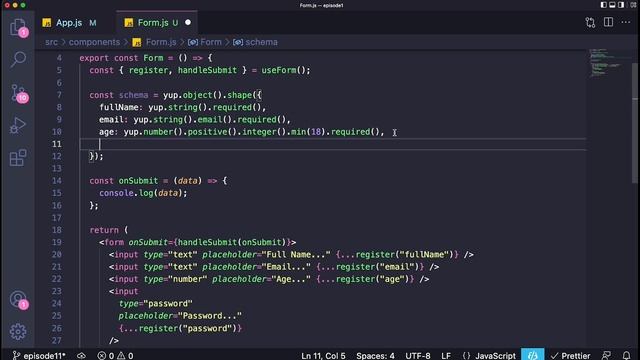Image resolution: width=640 pixels, height=360 pixels.
Task: Open the Run and Debug view
Action: coord(18,125)
